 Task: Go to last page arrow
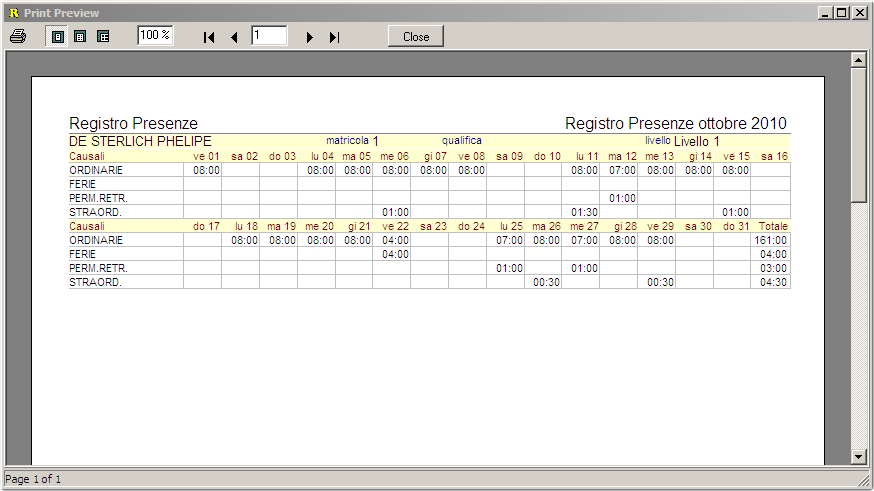click(334, 37)
